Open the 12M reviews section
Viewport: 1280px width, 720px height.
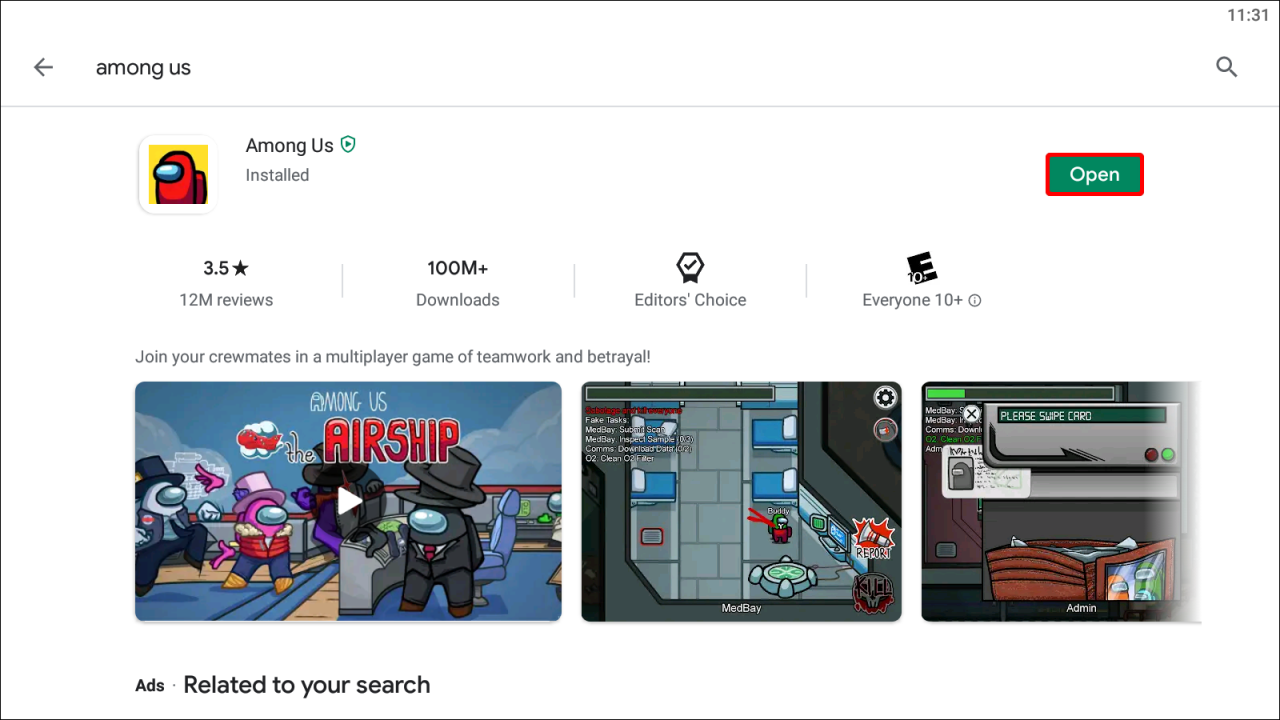coord(226,300)
